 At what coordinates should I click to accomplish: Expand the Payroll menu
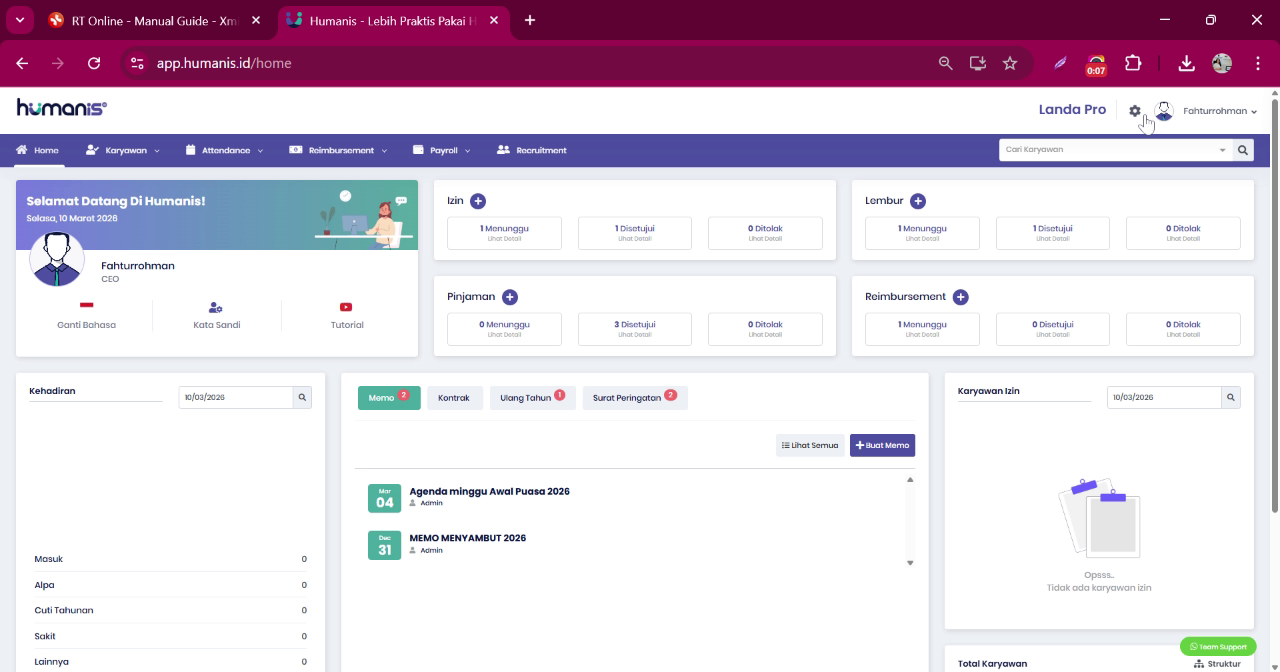coord(442,150)
